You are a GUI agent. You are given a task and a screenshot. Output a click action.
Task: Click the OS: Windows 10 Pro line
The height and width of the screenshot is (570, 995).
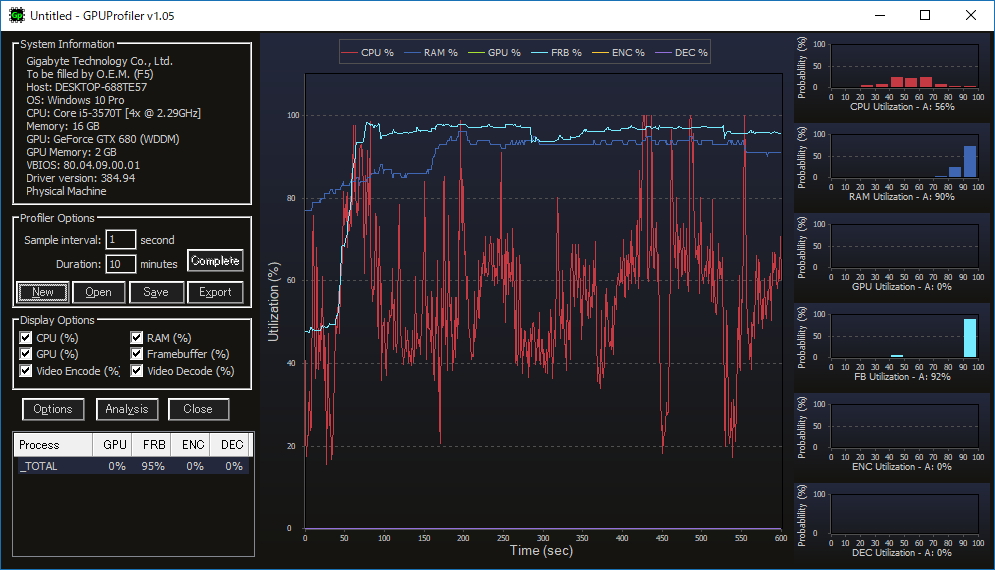(x=75, y=100)
